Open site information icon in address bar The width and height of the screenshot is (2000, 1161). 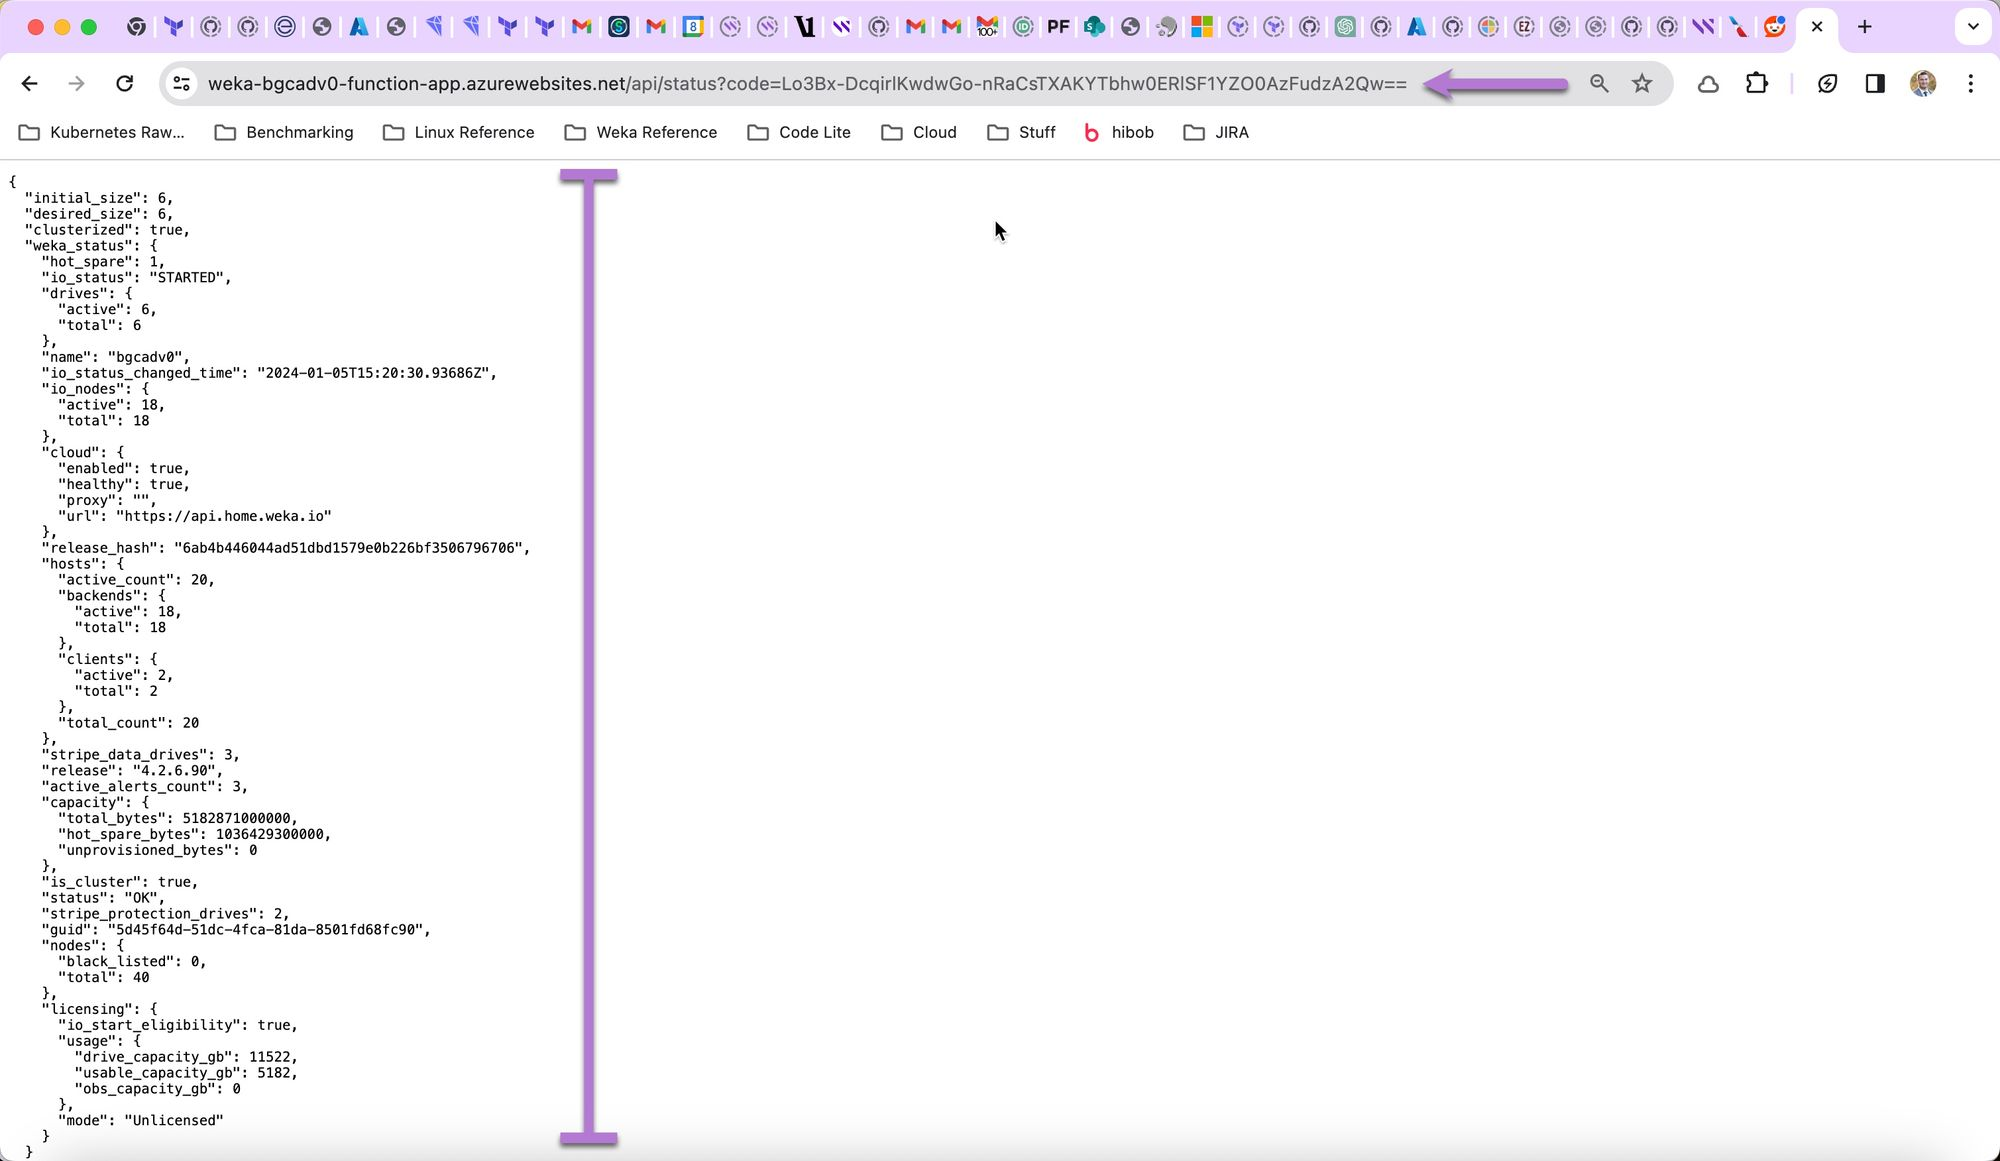(182, 84)
